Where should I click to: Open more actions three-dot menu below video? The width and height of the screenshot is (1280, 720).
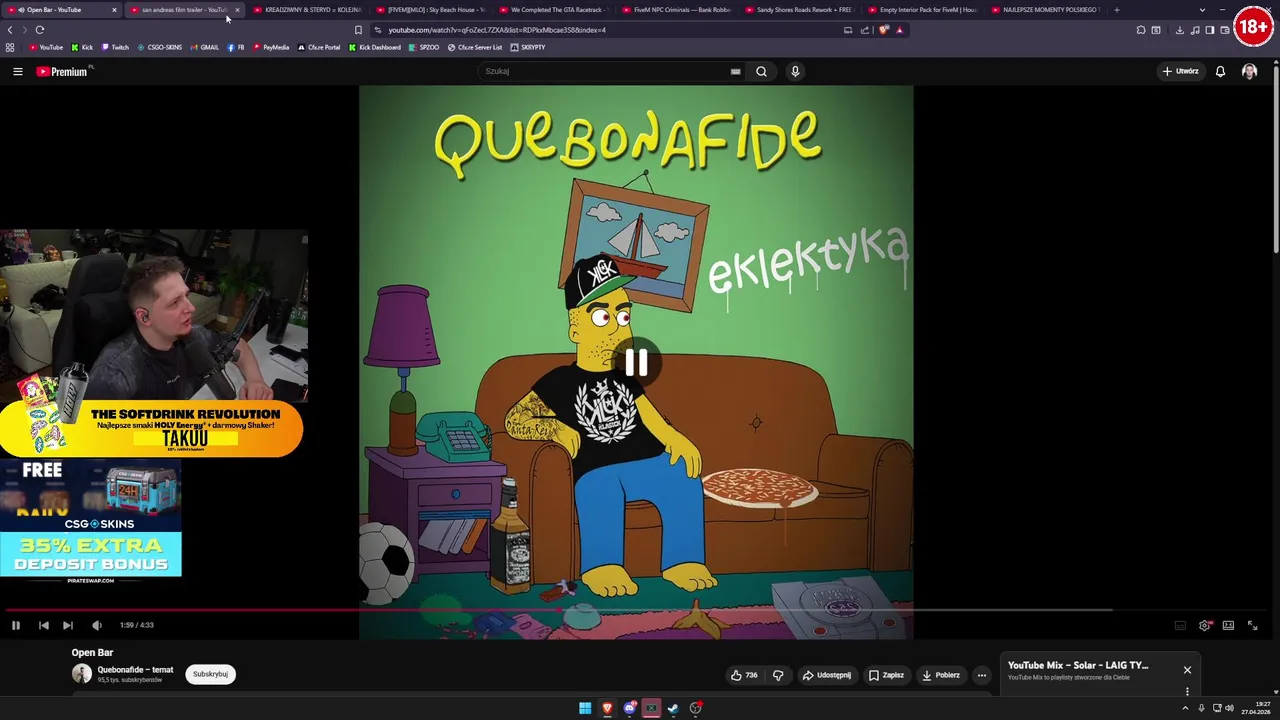click(x=981, y=675)
